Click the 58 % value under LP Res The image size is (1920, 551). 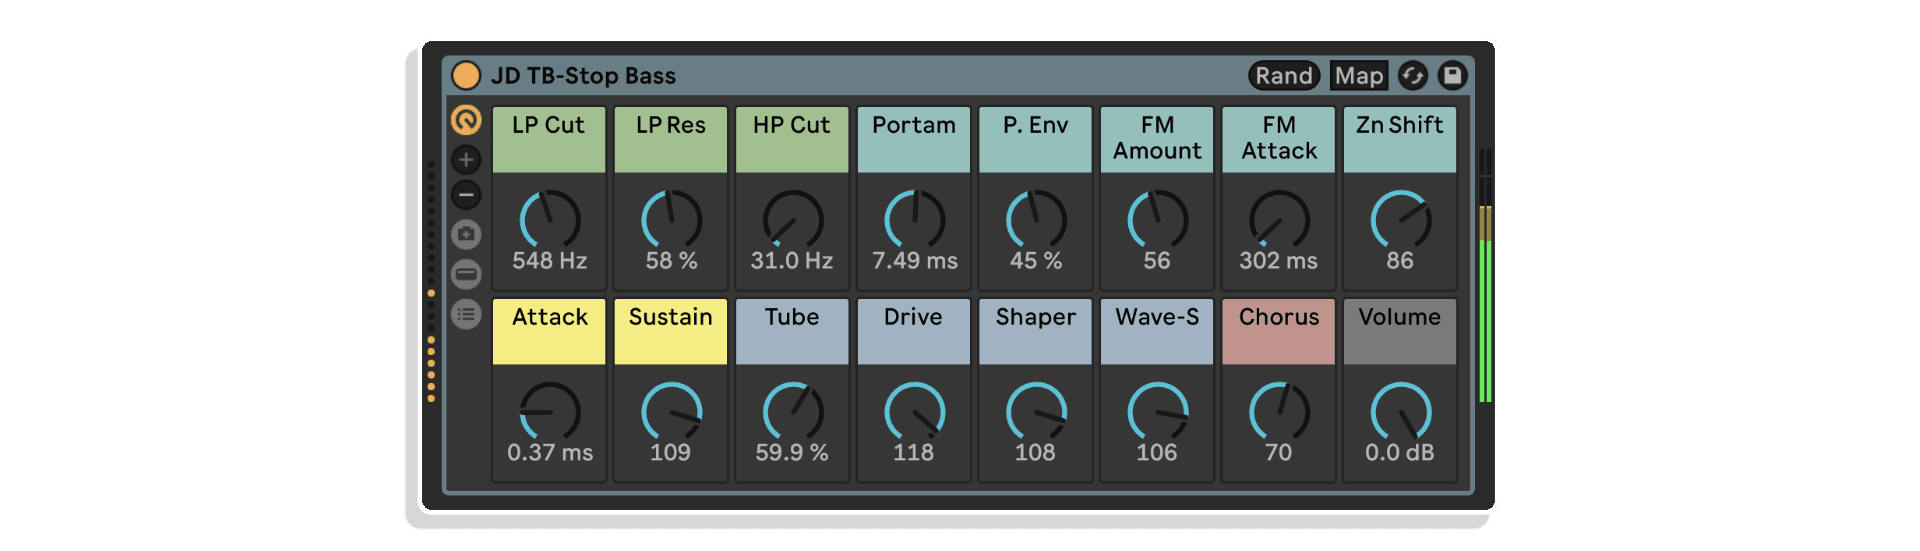tap(671, 261)
